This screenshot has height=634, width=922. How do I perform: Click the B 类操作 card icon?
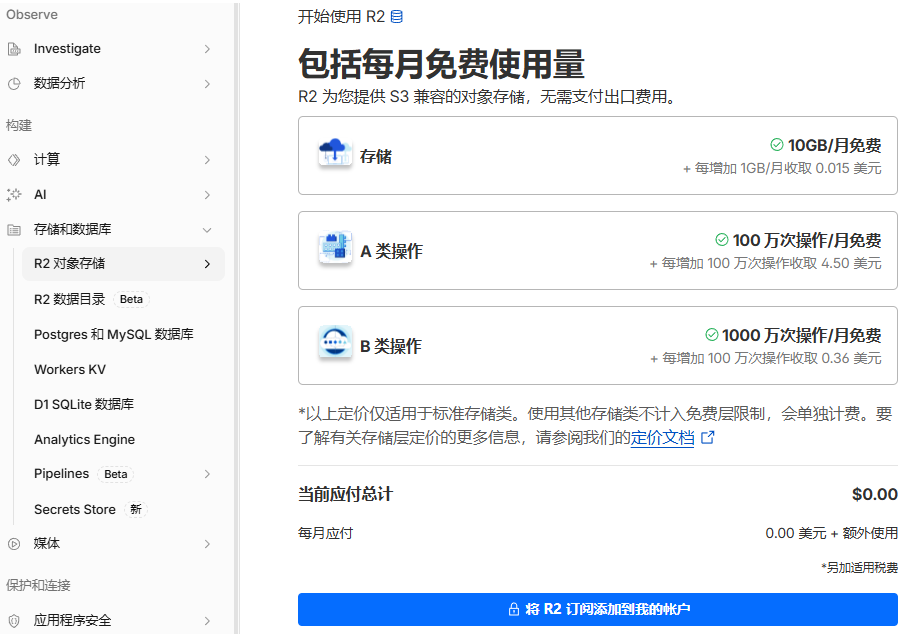335,341
